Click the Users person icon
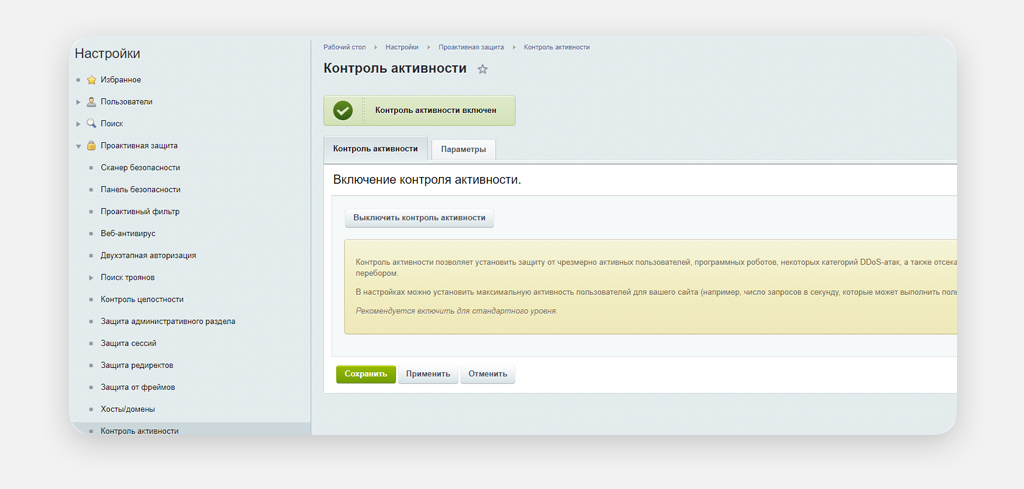The image size is (1024, 489). point(91,102)
